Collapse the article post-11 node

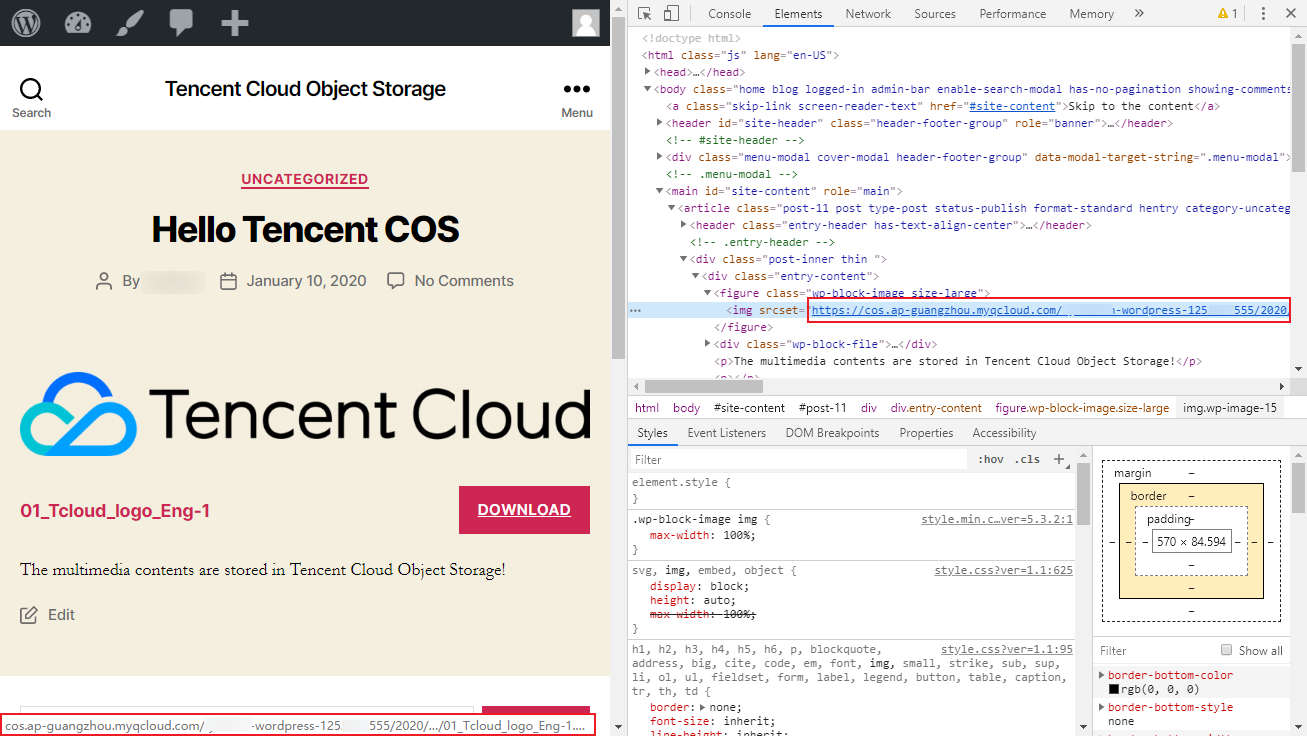point(672,208)
